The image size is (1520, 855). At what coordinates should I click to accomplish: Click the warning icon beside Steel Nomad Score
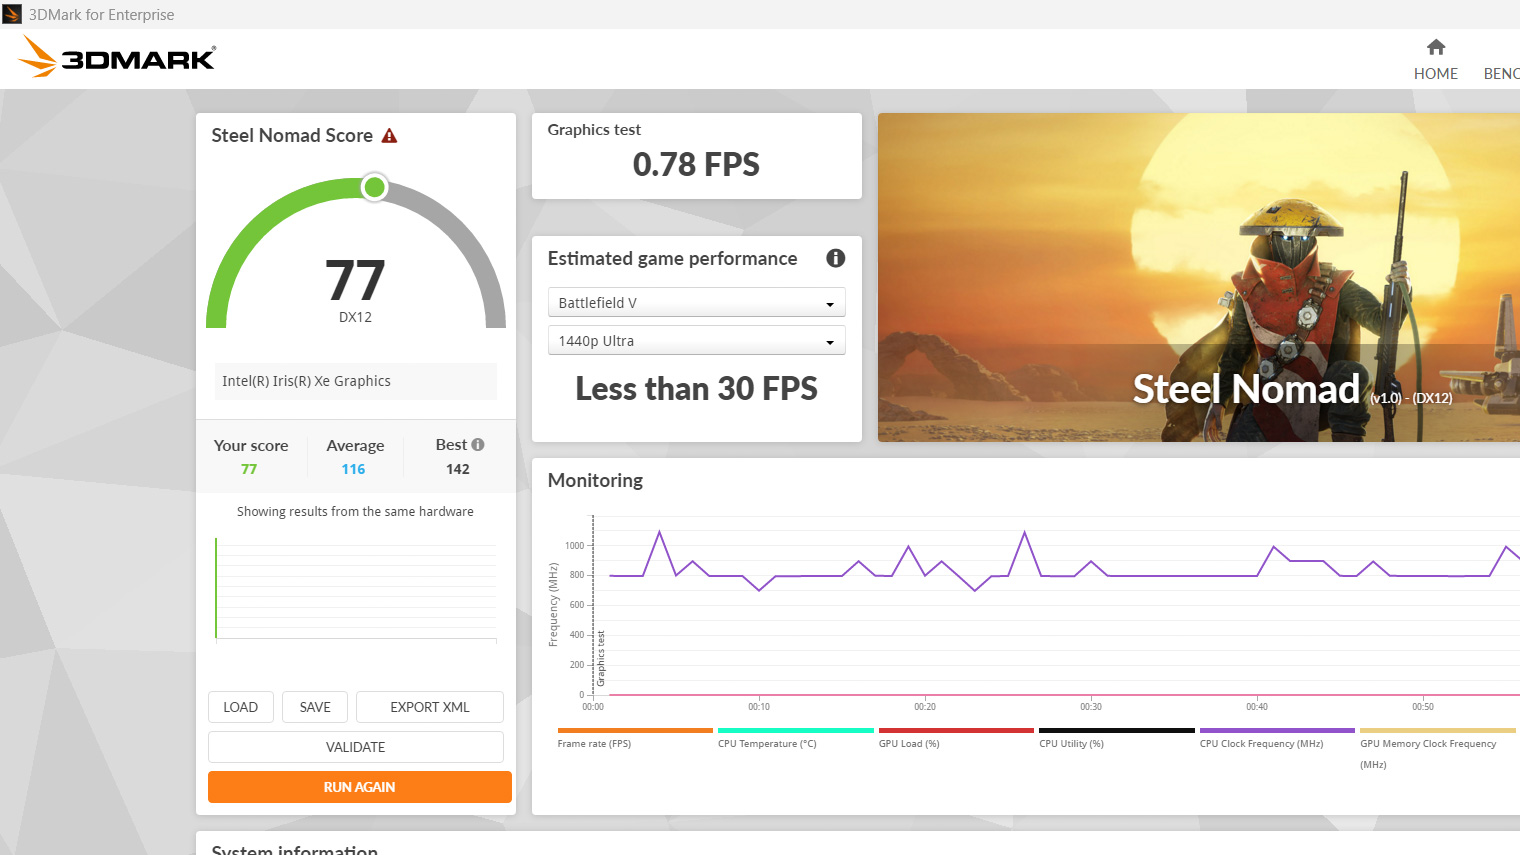click(x=390, y=136)
